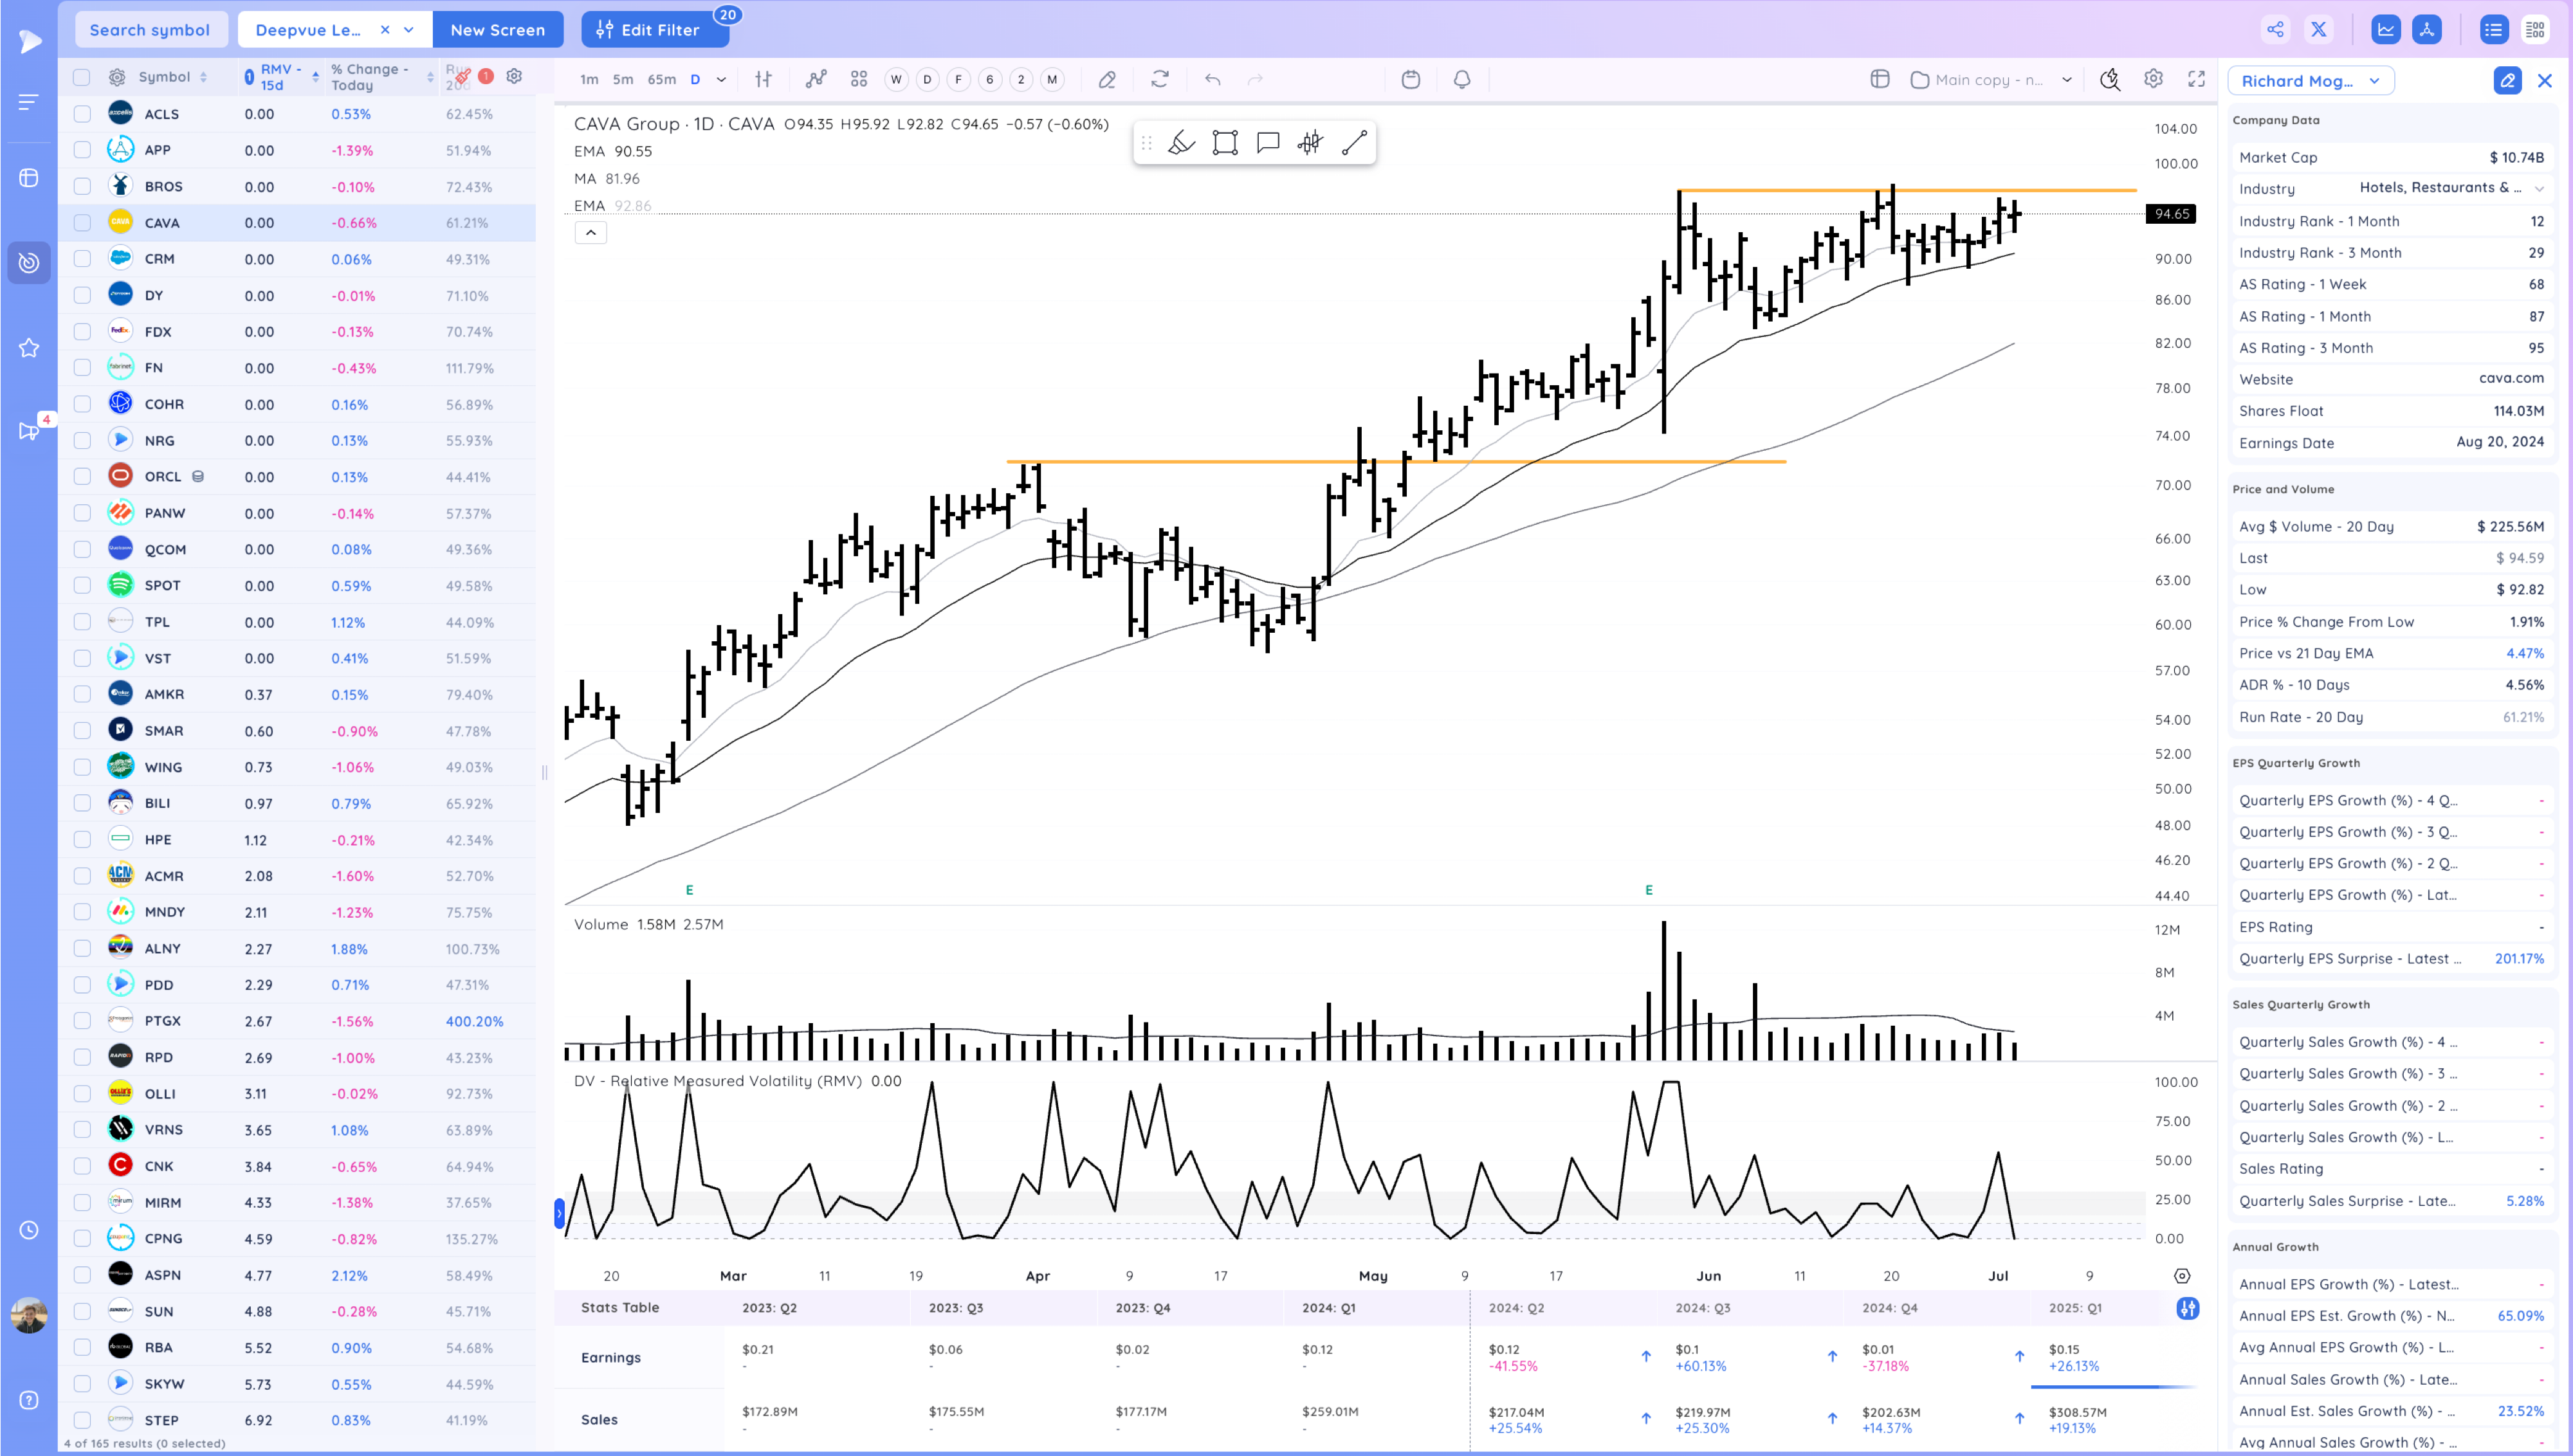2573x1456 pixels.
Task: Undo the last chart action
Action: click(x=1212, y=79)
